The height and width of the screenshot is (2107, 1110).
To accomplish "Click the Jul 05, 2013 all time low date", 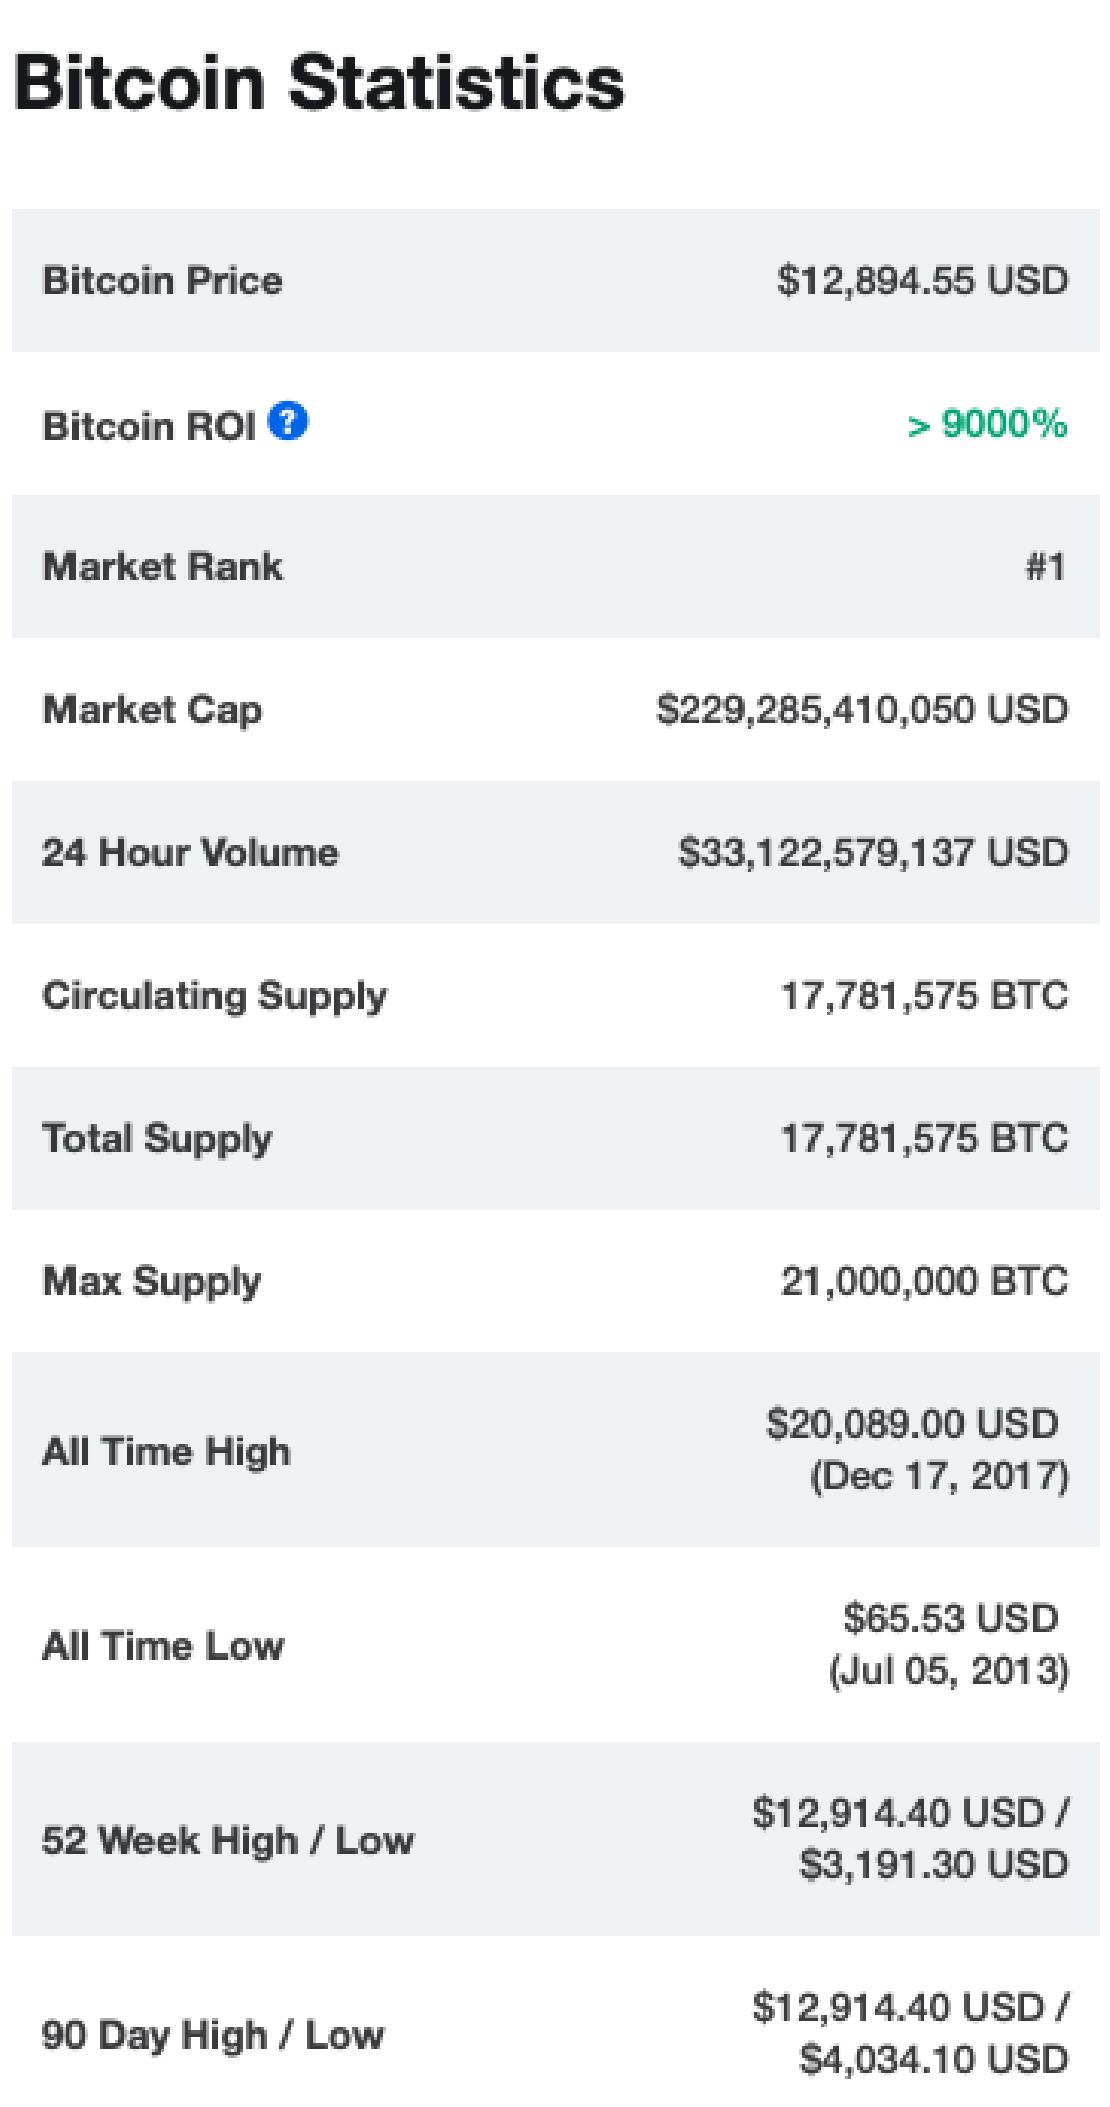I will pos(948,1670).
